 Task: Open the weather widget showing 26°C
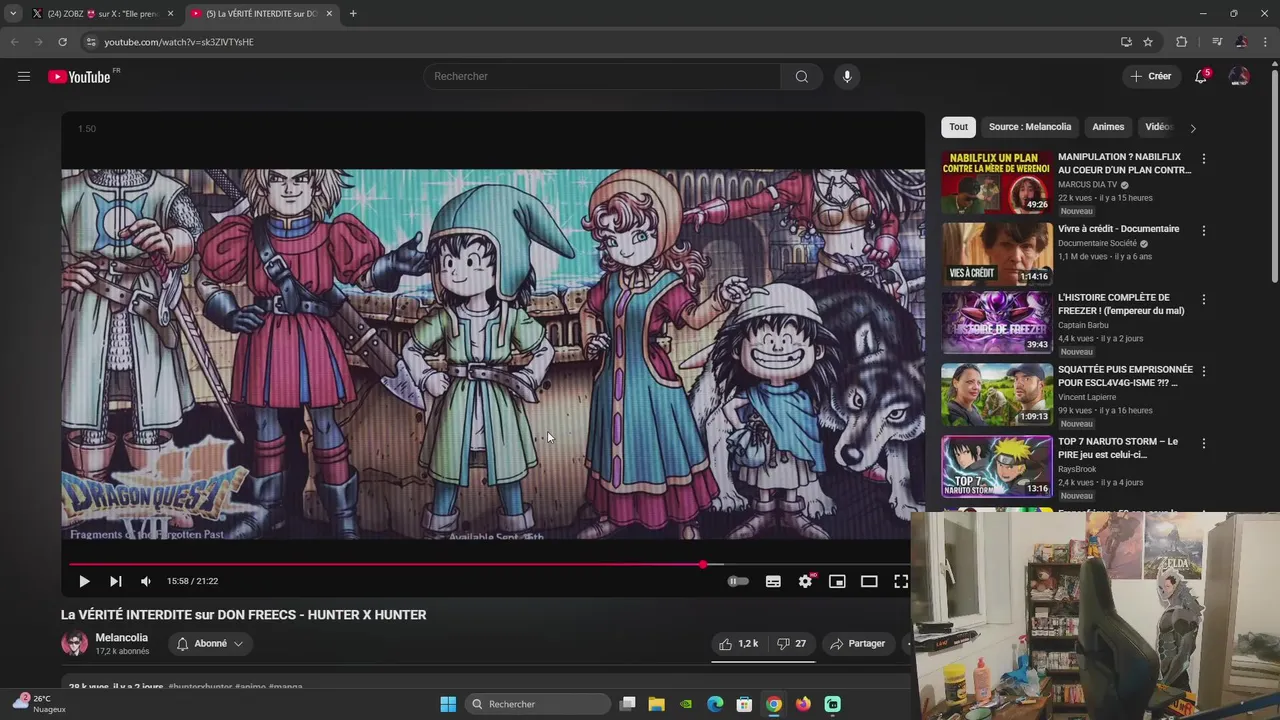point(40,704)
